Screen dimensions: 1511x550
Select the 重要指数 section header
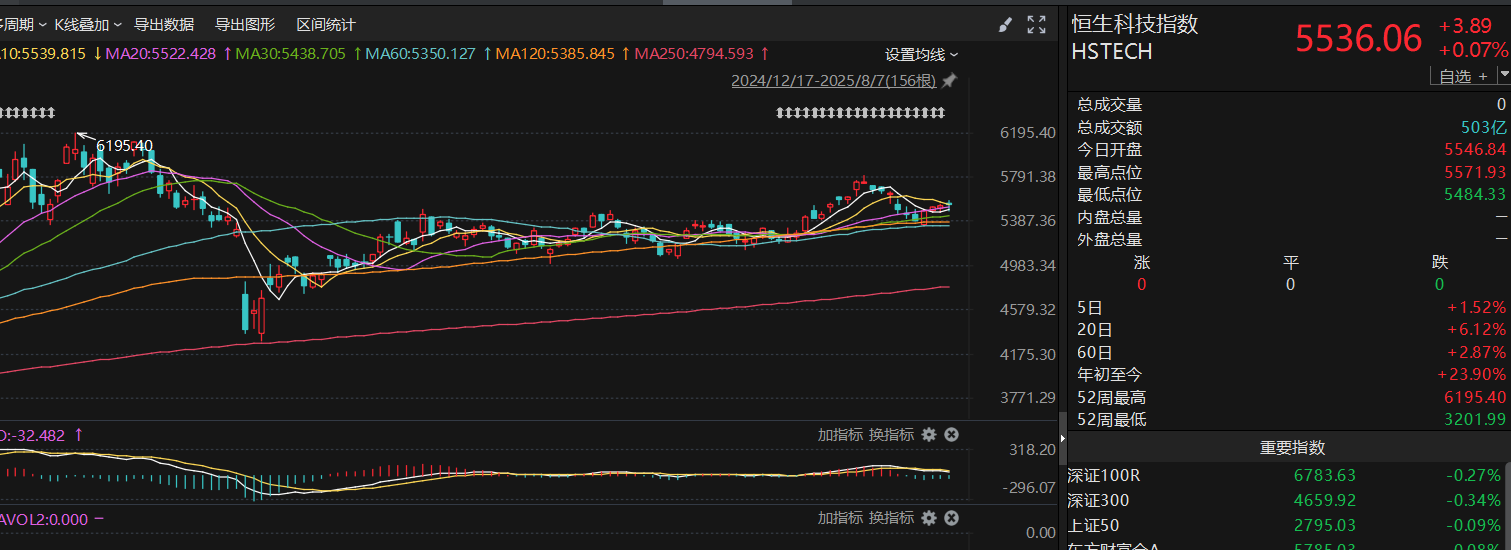(1292, 447)
